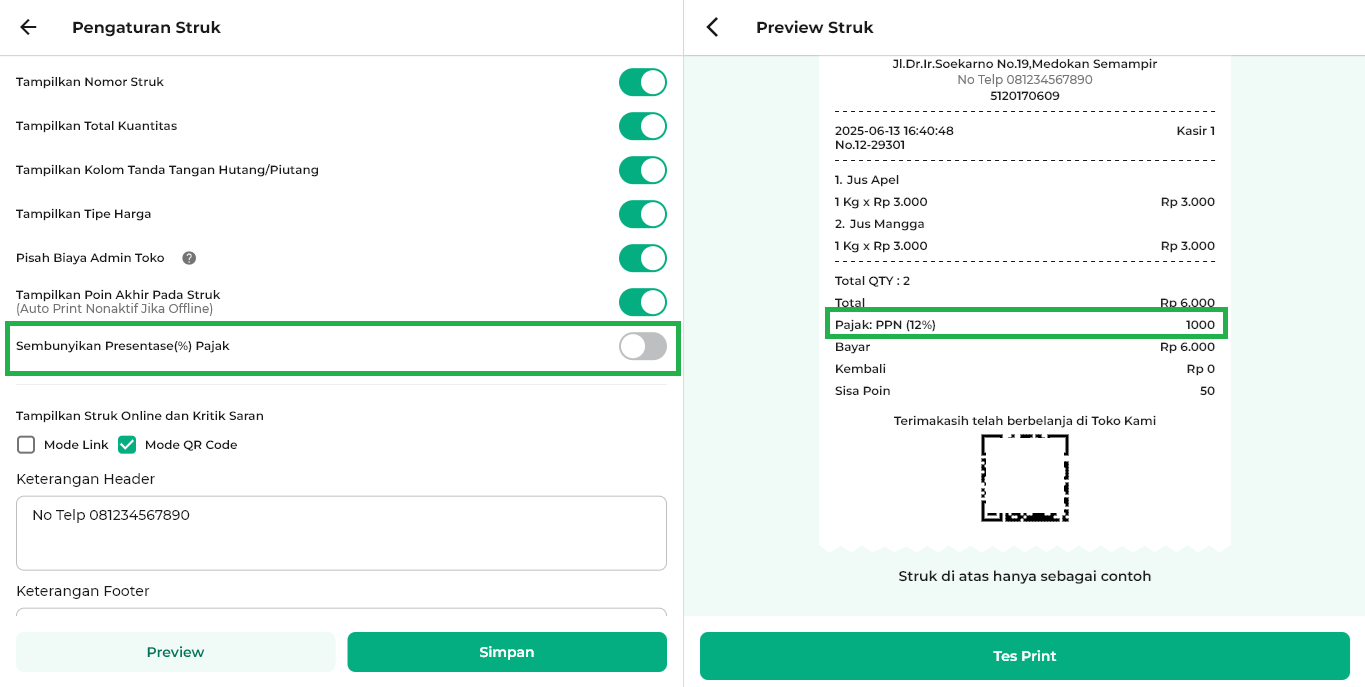Save settings with Simpan button
Image resolution: width=1365 pixels, height=687 pixels.
tap(507, 652)
